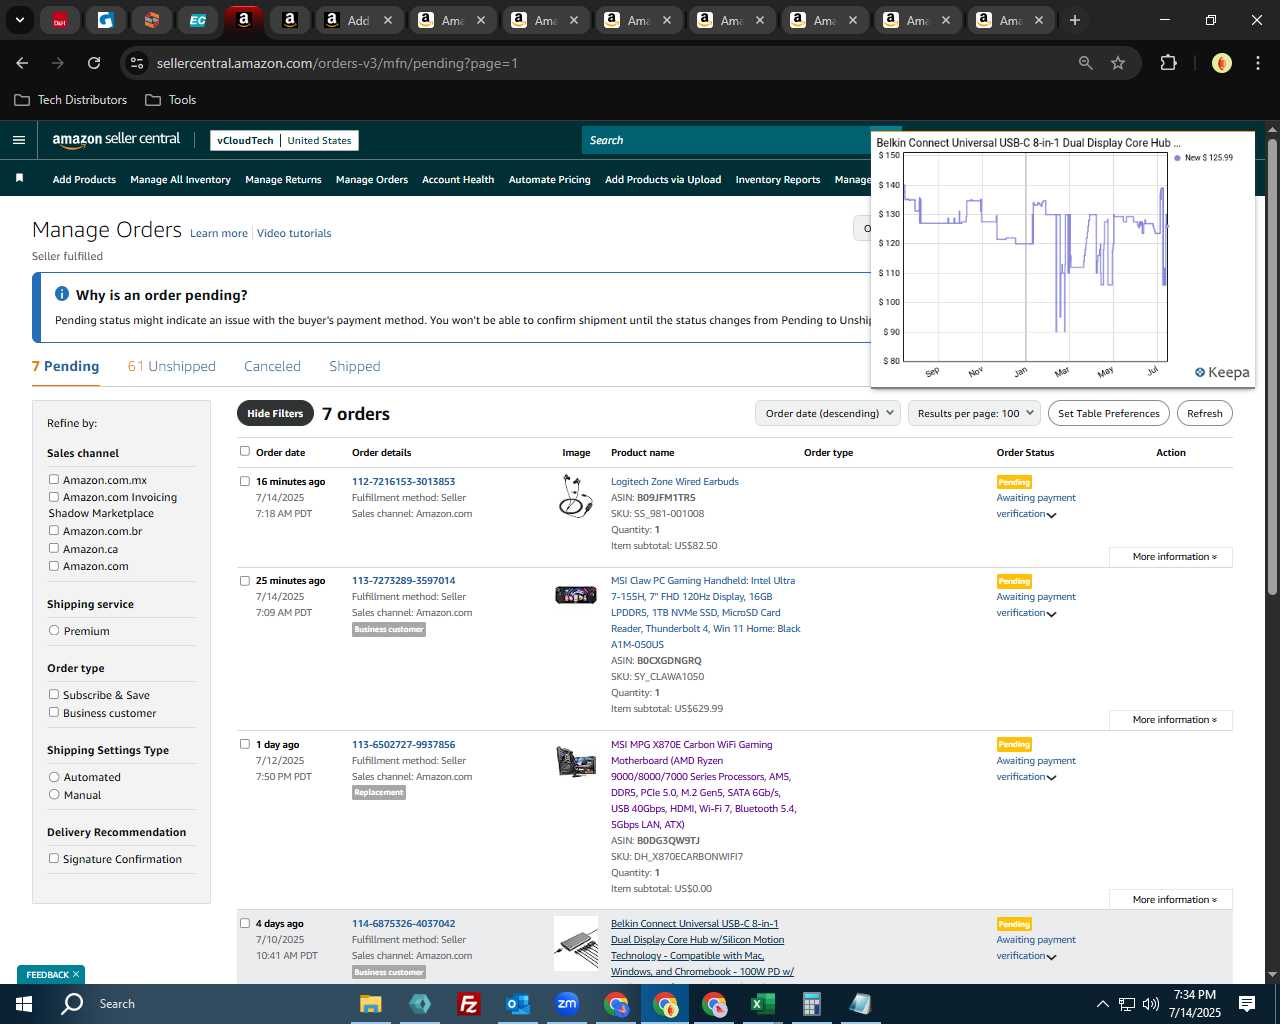Open Outlook from the taskbar
The height and width of the screenshot is (1024, 1280).
click(x=517, y=1004)
